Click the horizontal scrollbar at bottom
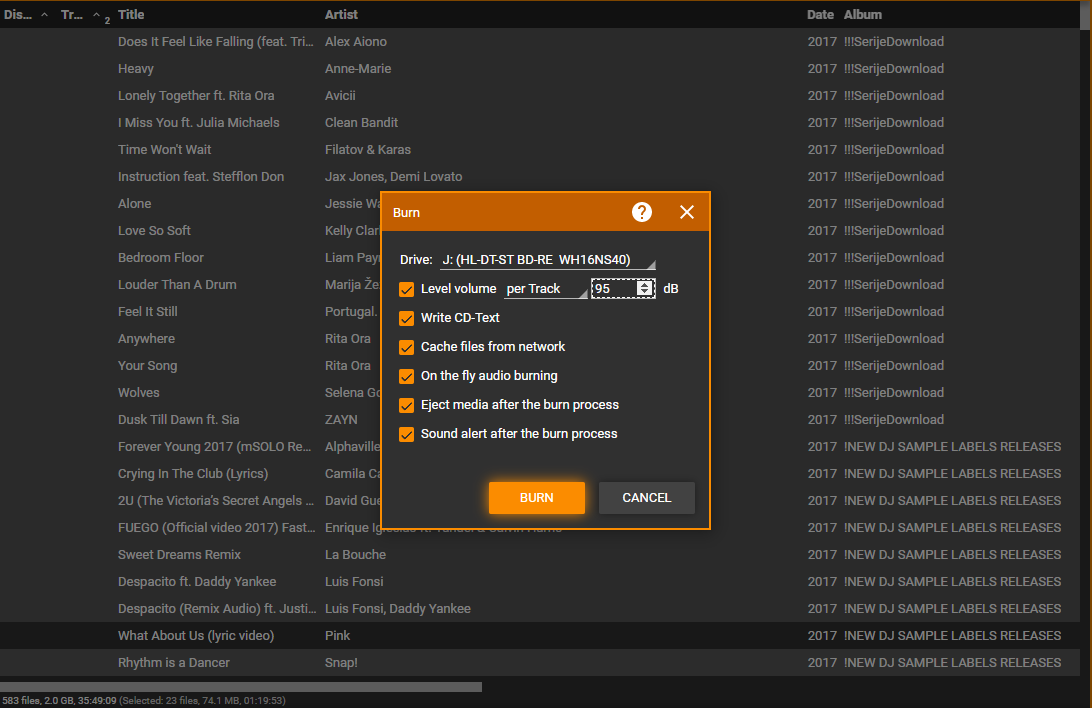The height and width of the screenshot is (708, 1092). [240, 687]
